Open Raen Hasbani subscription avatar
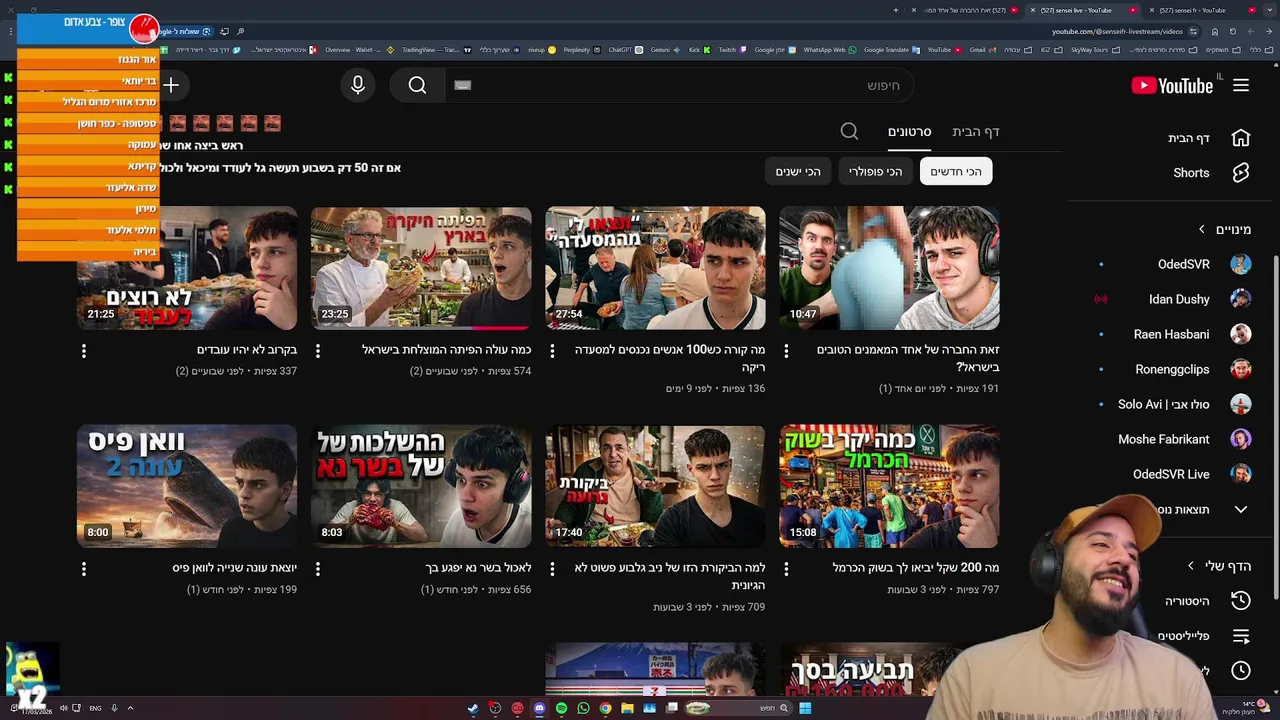Image resolution: width=1280 pixels, height=720 pixels. point(1241,334)
